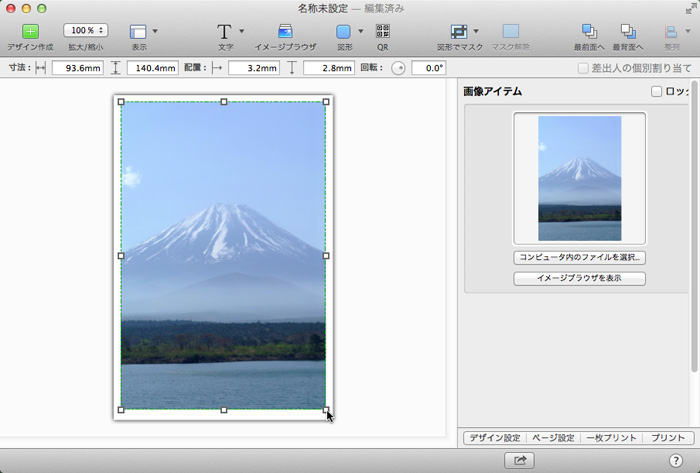Switch to the デザイン設定 tab
Image resolution: width=700 pixels, height=473 pixels.
coord(495,438)
